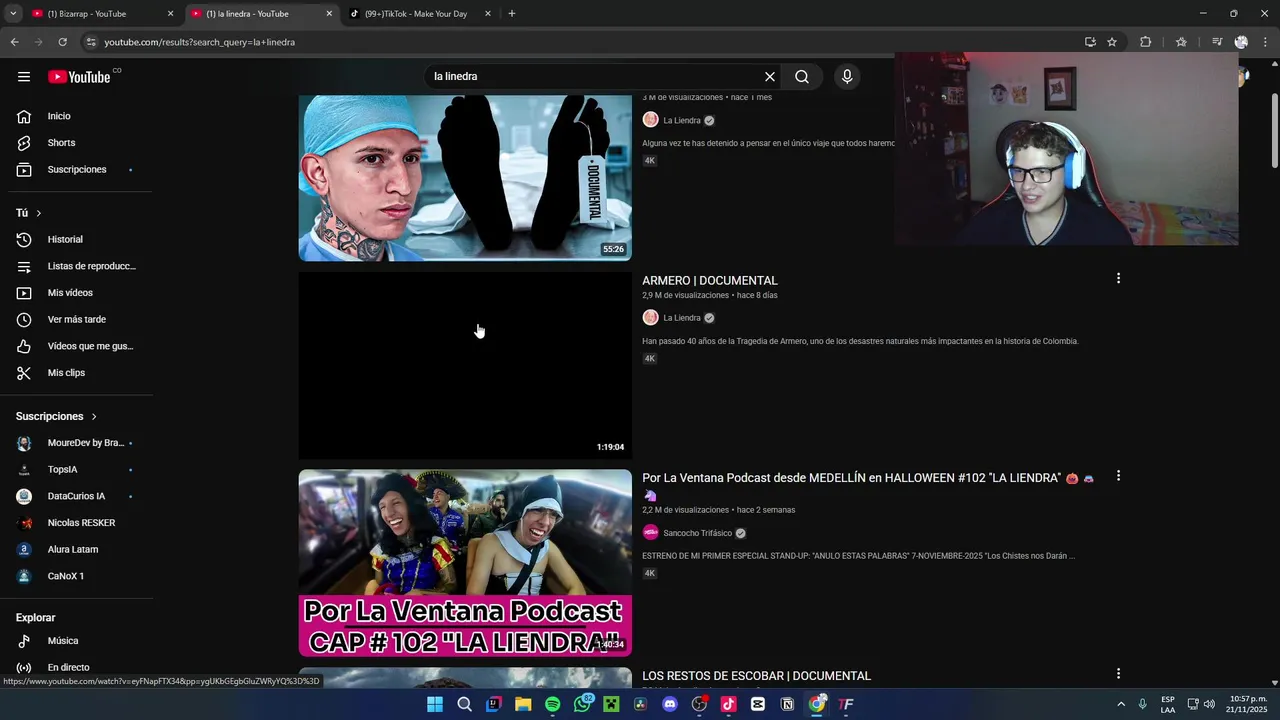The image size is (1280, 720).
Task: Switch to the TikTok - Make Your Day tab
Action: click(416, 14)
